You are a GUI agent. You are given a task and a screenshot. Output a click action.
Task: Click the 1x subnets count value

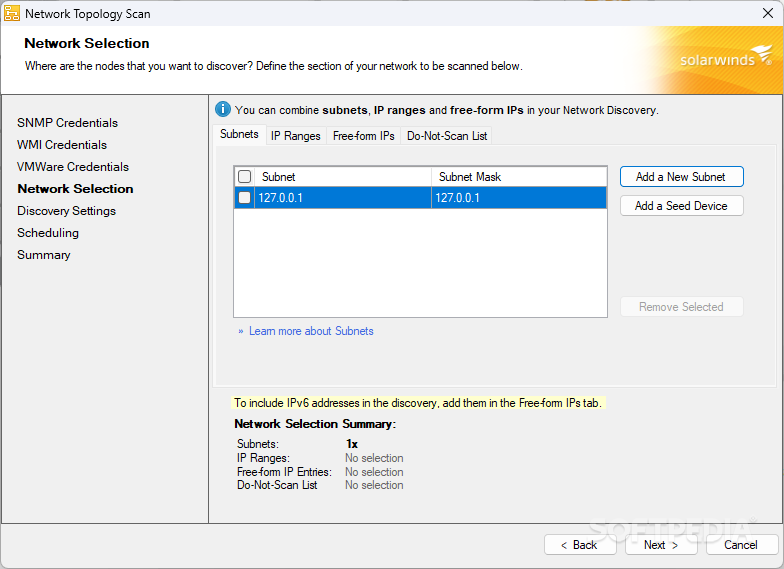(x=352, y=444)
